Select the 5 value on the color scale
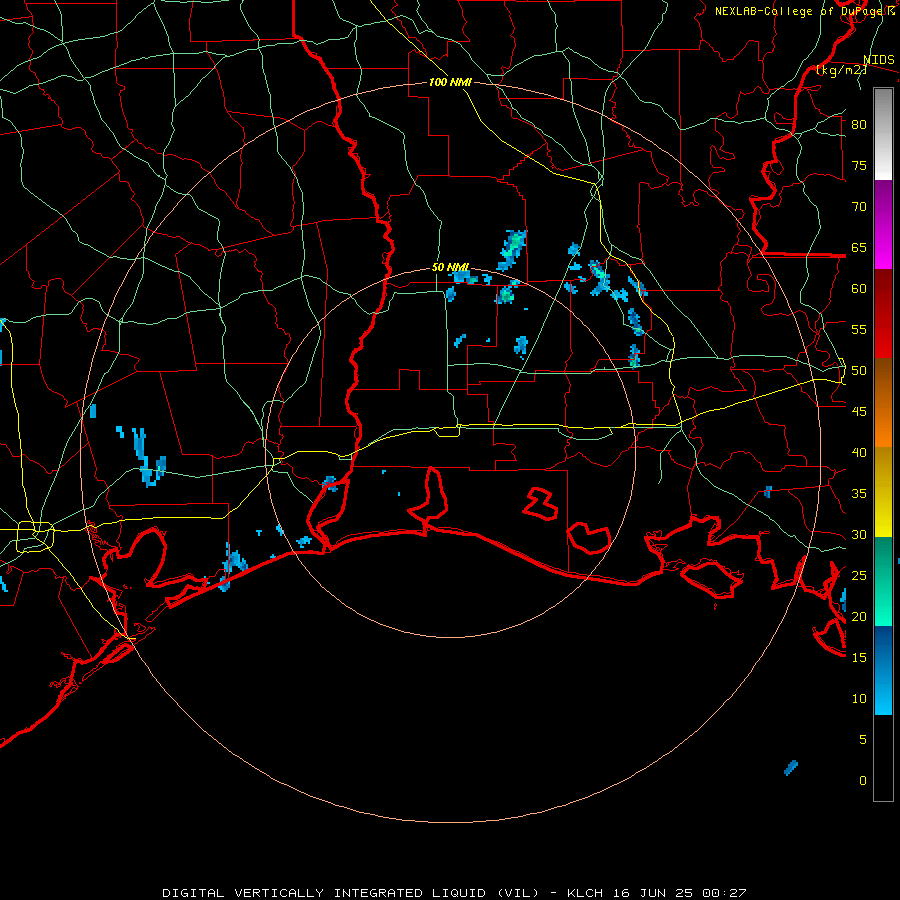Screen dimensions: 900x900 tap(863, 739)
